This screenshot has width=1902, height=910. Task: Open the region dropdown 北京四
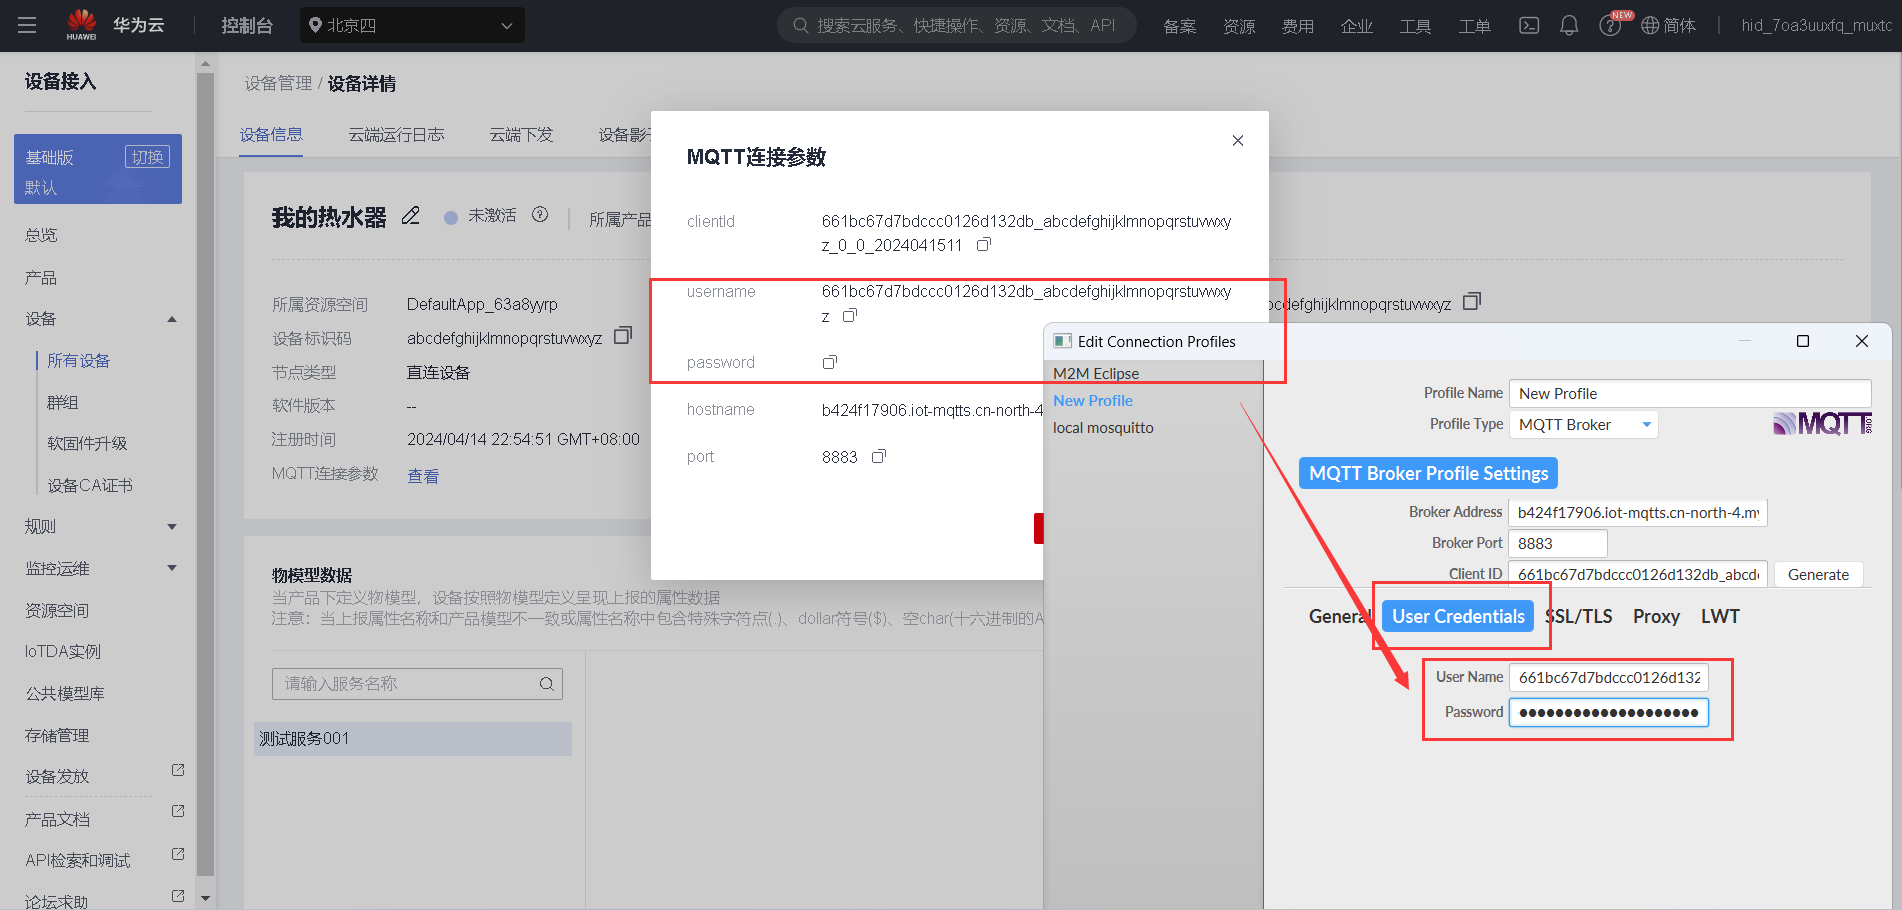(412, 25)
